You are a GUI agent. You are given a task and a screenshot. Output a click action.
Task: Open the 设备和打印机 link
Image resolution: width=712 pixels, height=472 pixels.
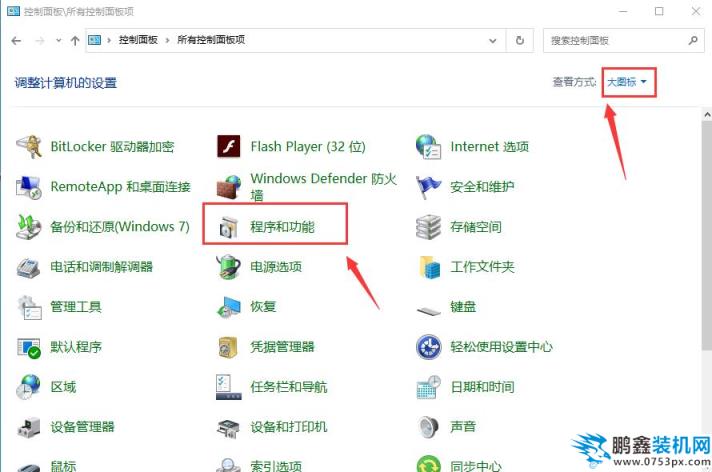(x=288, y=427)
